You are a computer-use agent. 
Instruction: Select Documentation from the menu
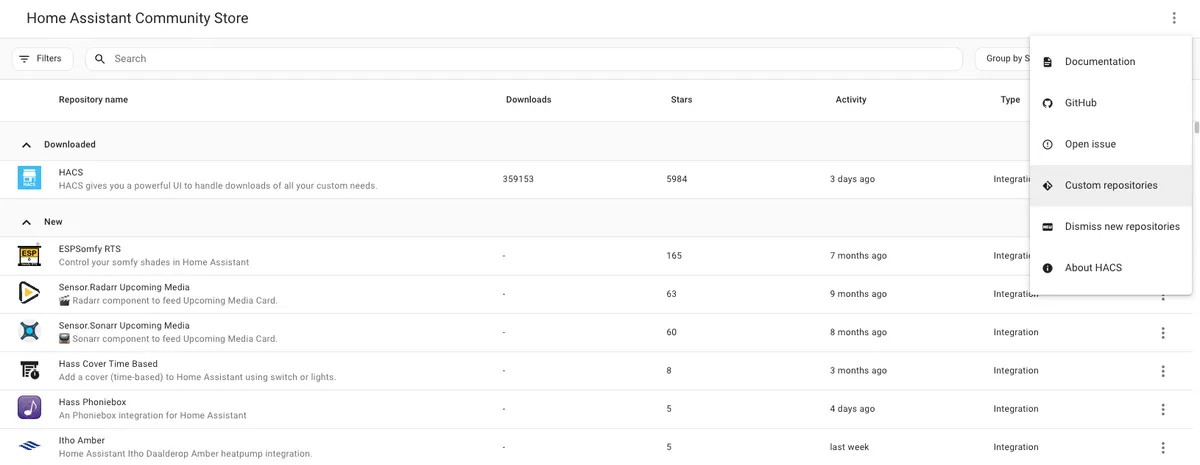click(x=1110, y=62)
